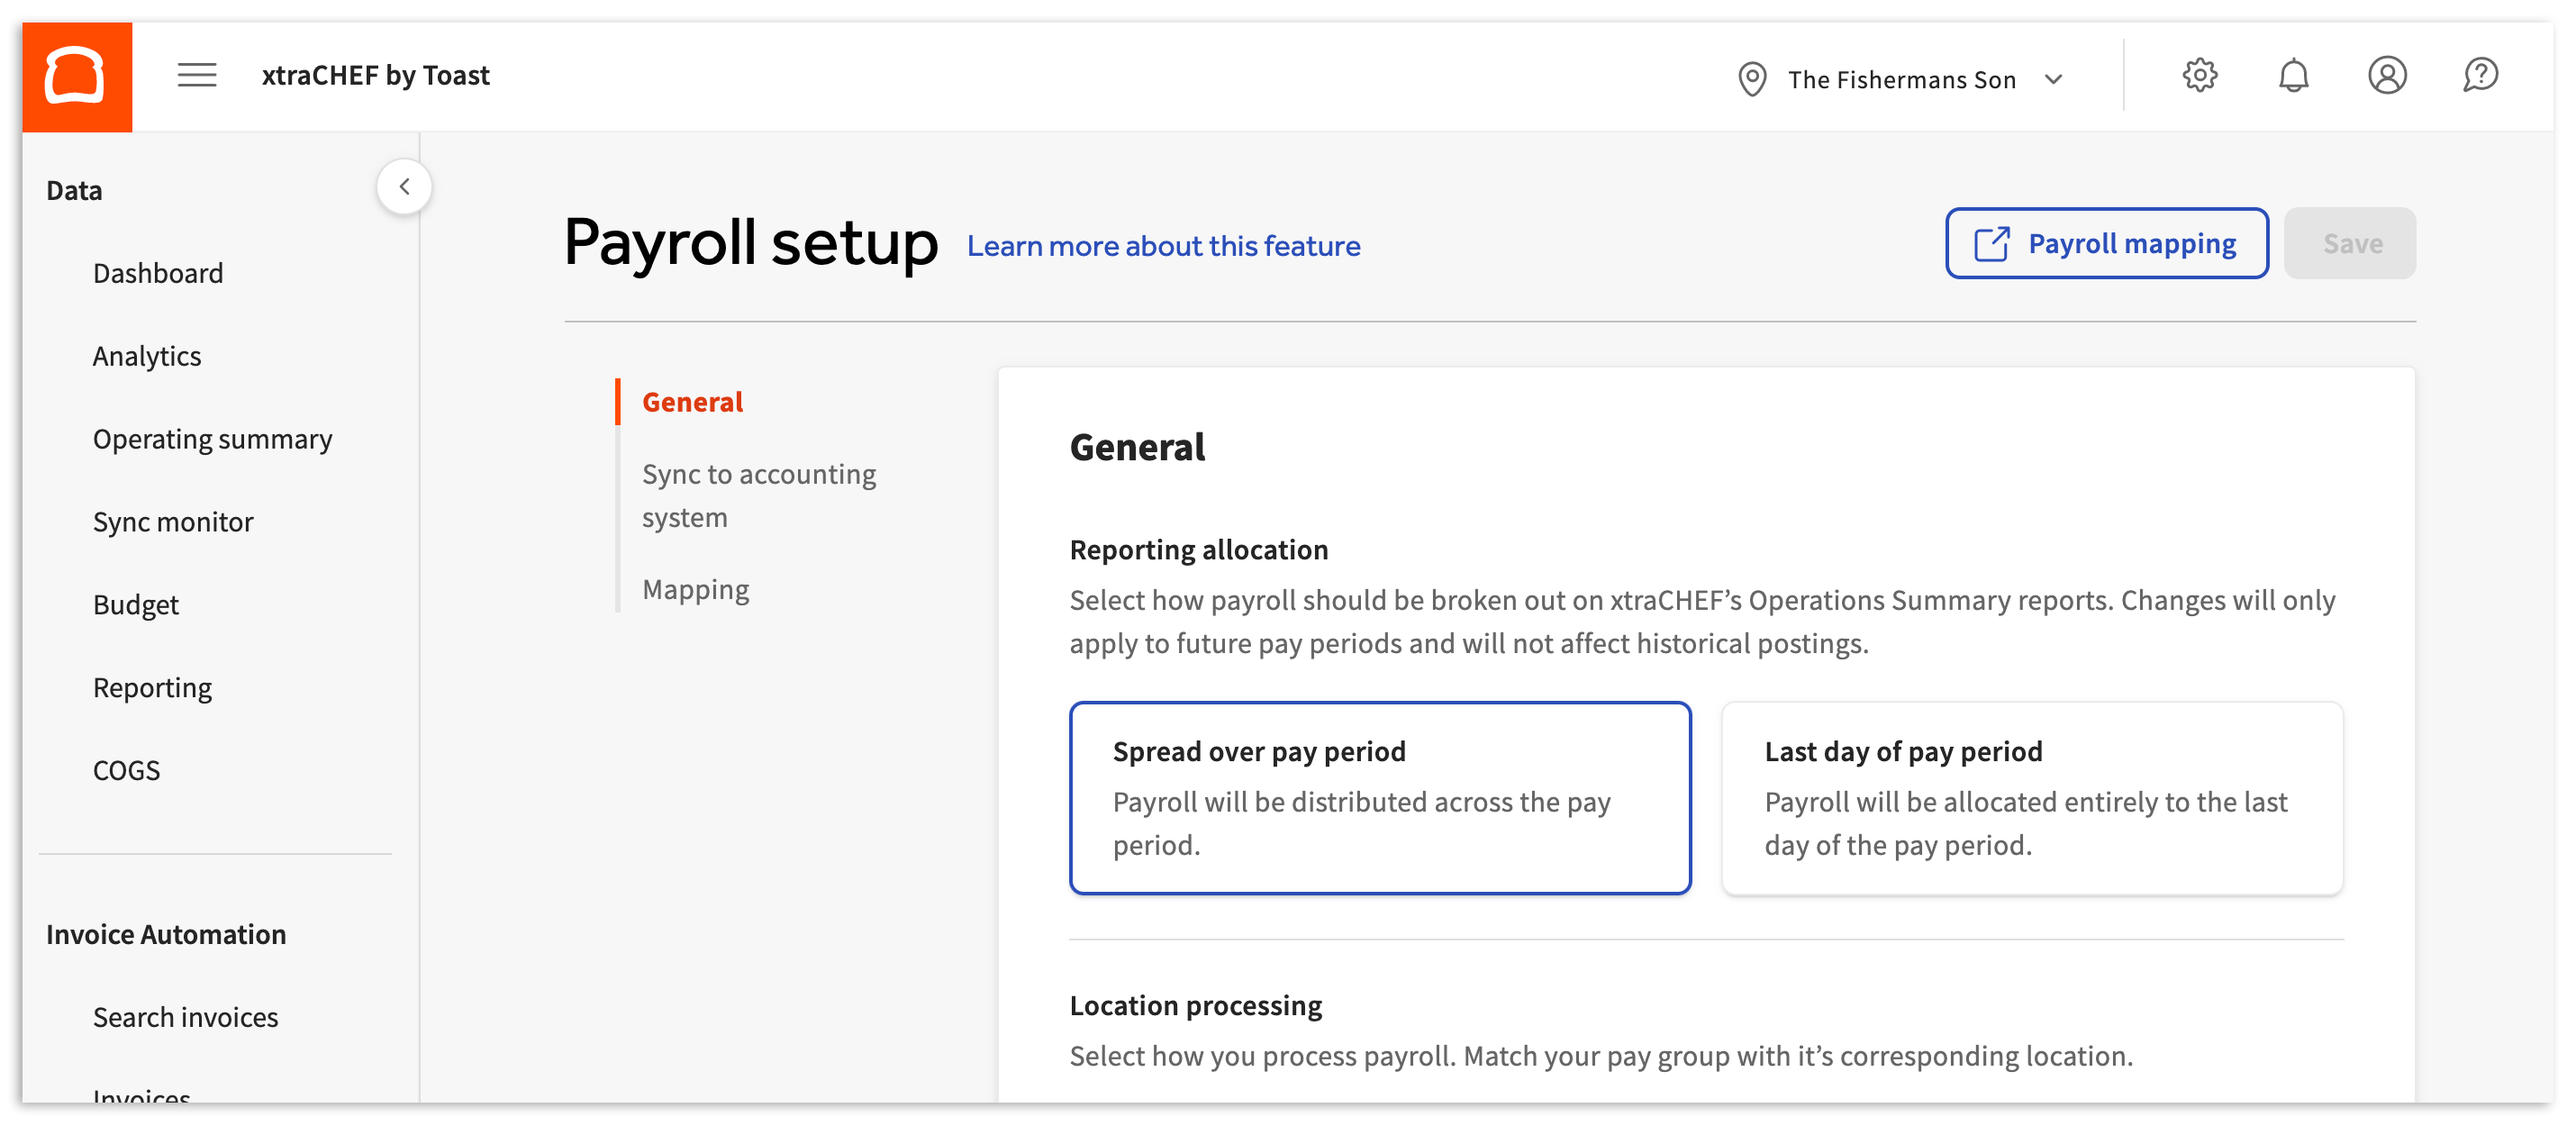Screen dimensions: 2576x1126
Task: Go to Sync monitor page
Action: click(173, 522)
